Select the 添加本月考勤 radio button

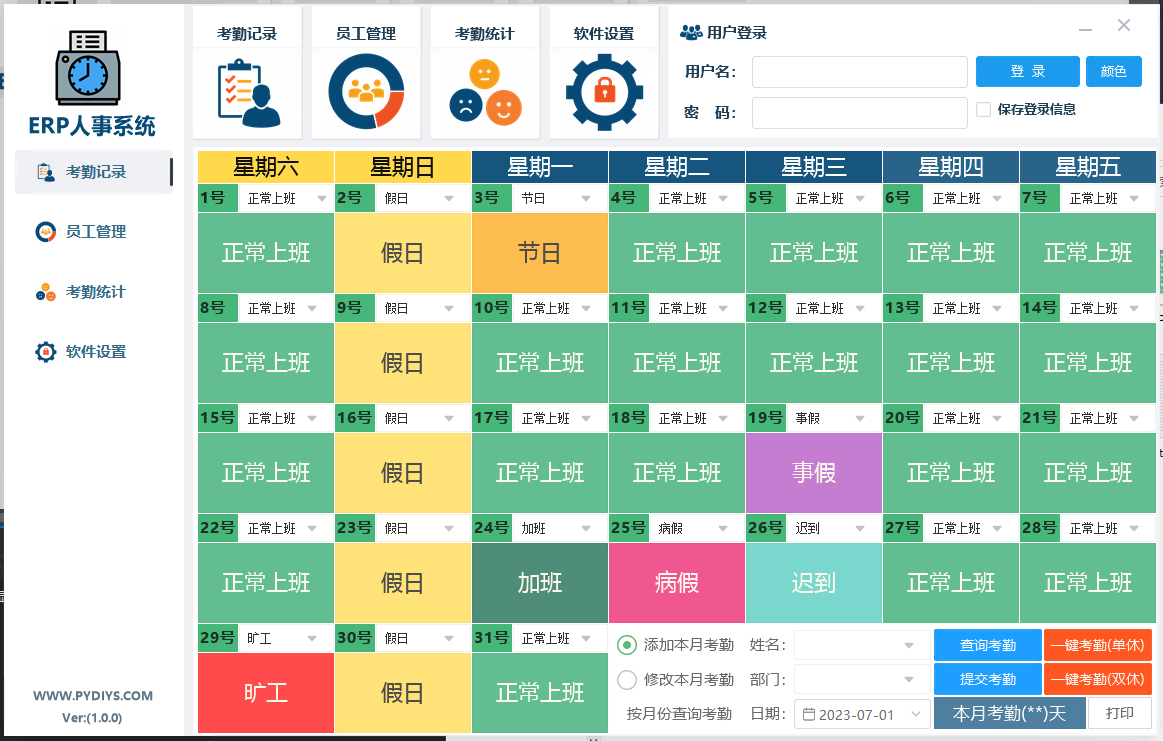627,645
